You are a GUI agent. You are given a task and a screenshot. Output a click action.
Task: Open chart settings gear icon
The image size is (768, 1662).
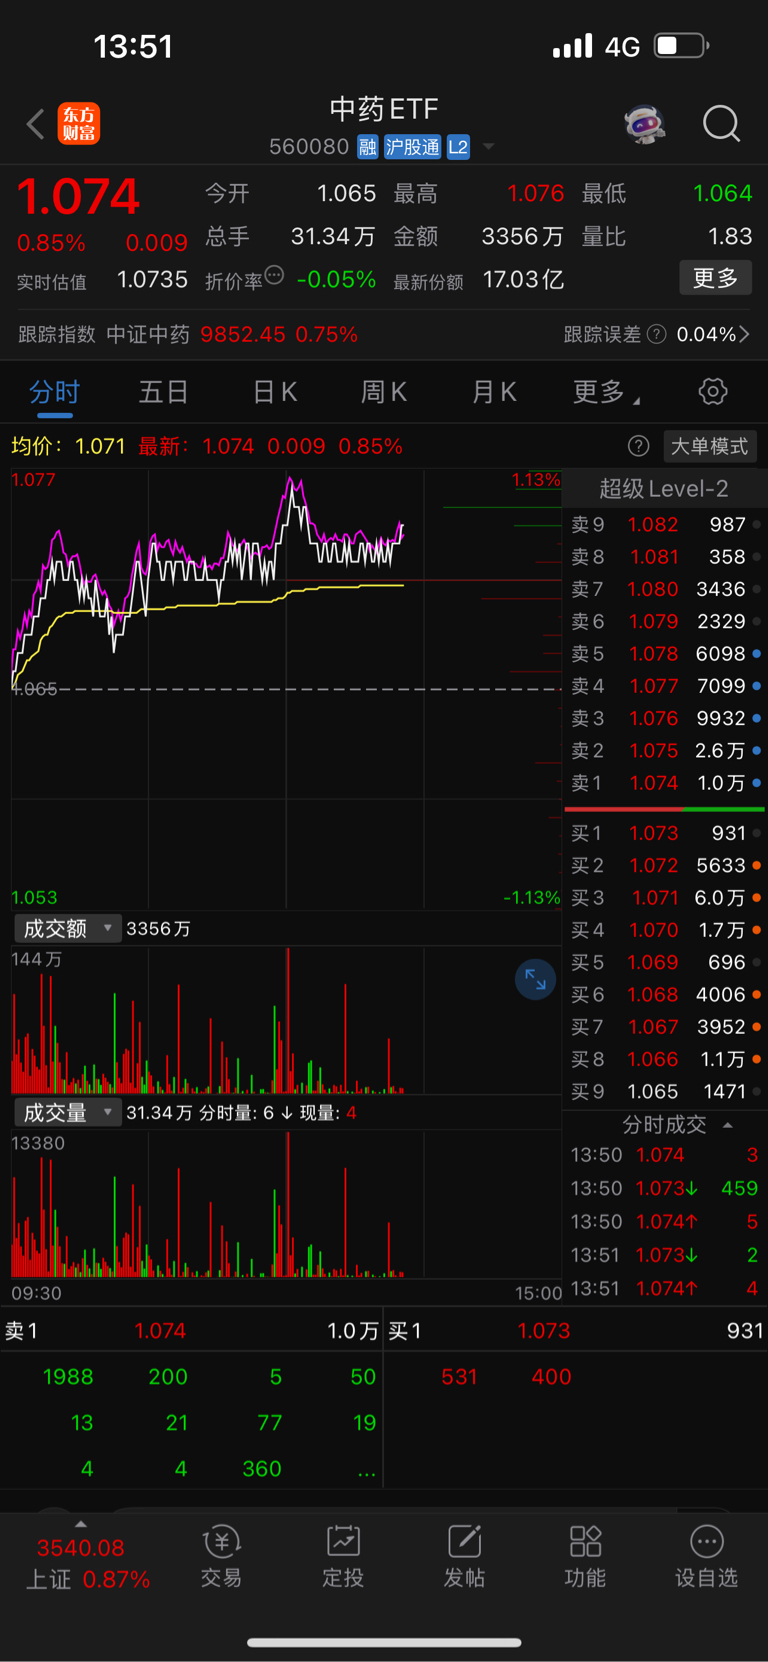pyautogui.click(x=713, y=391)
